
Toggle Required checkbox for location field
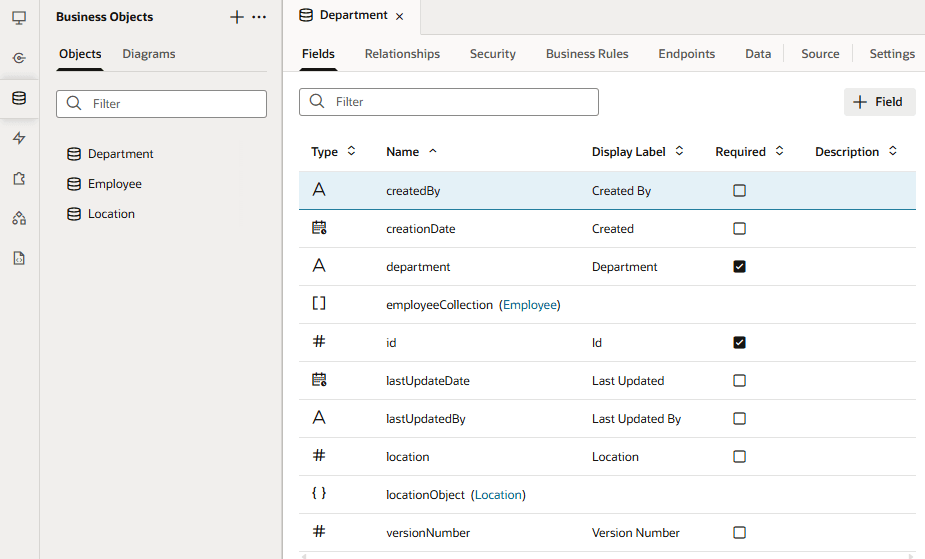pos(739,456)
